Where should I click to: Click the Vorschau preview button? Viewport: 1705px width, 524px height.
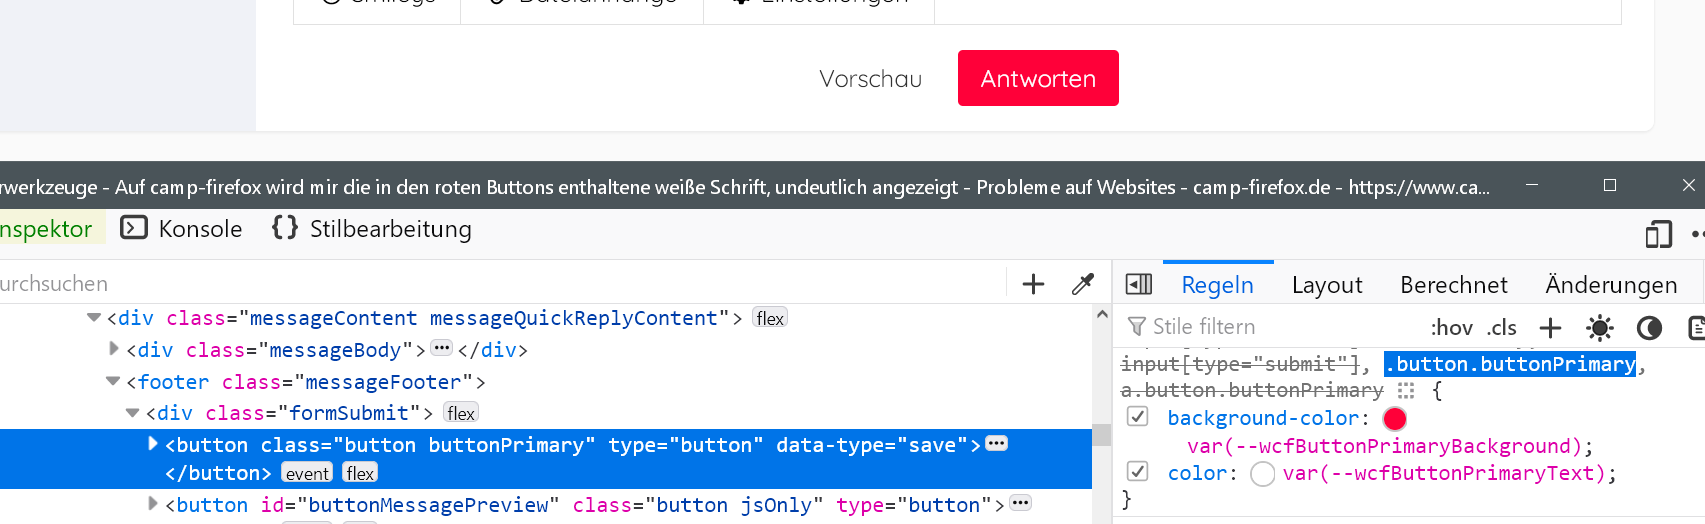pos(870,79)
